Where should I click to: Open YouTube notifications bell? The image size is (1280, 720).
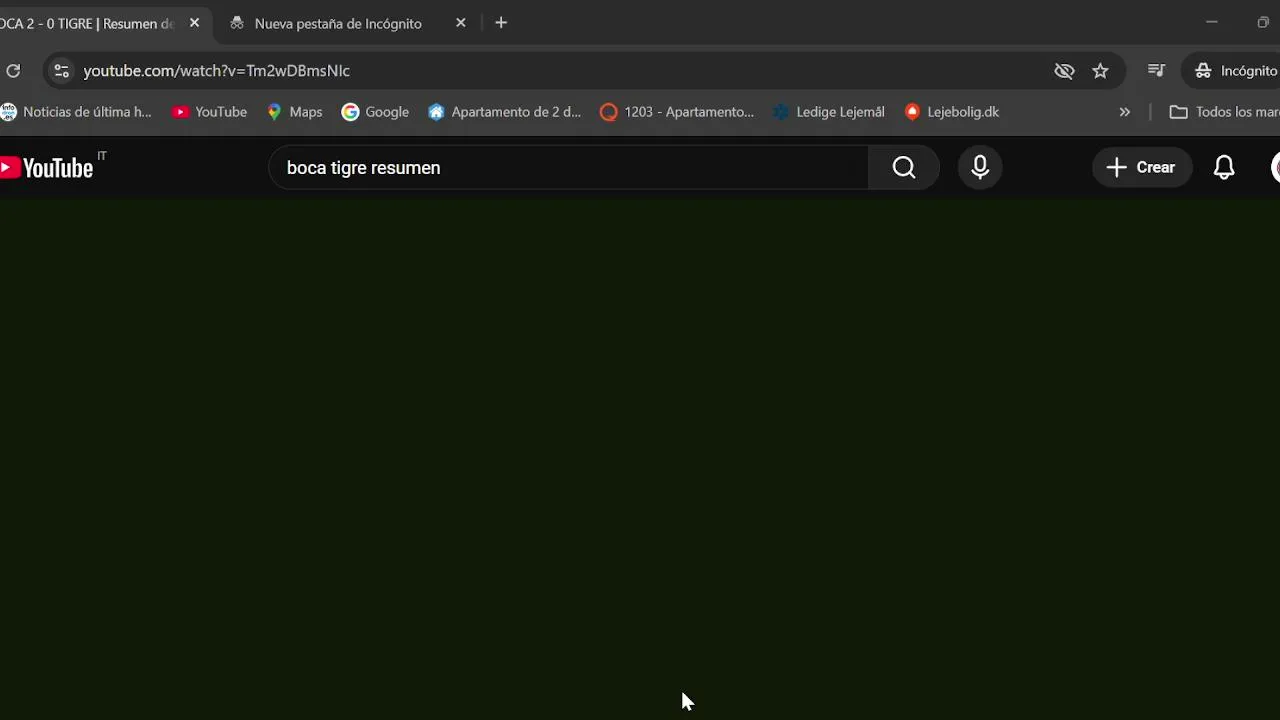pos(1224,168)
